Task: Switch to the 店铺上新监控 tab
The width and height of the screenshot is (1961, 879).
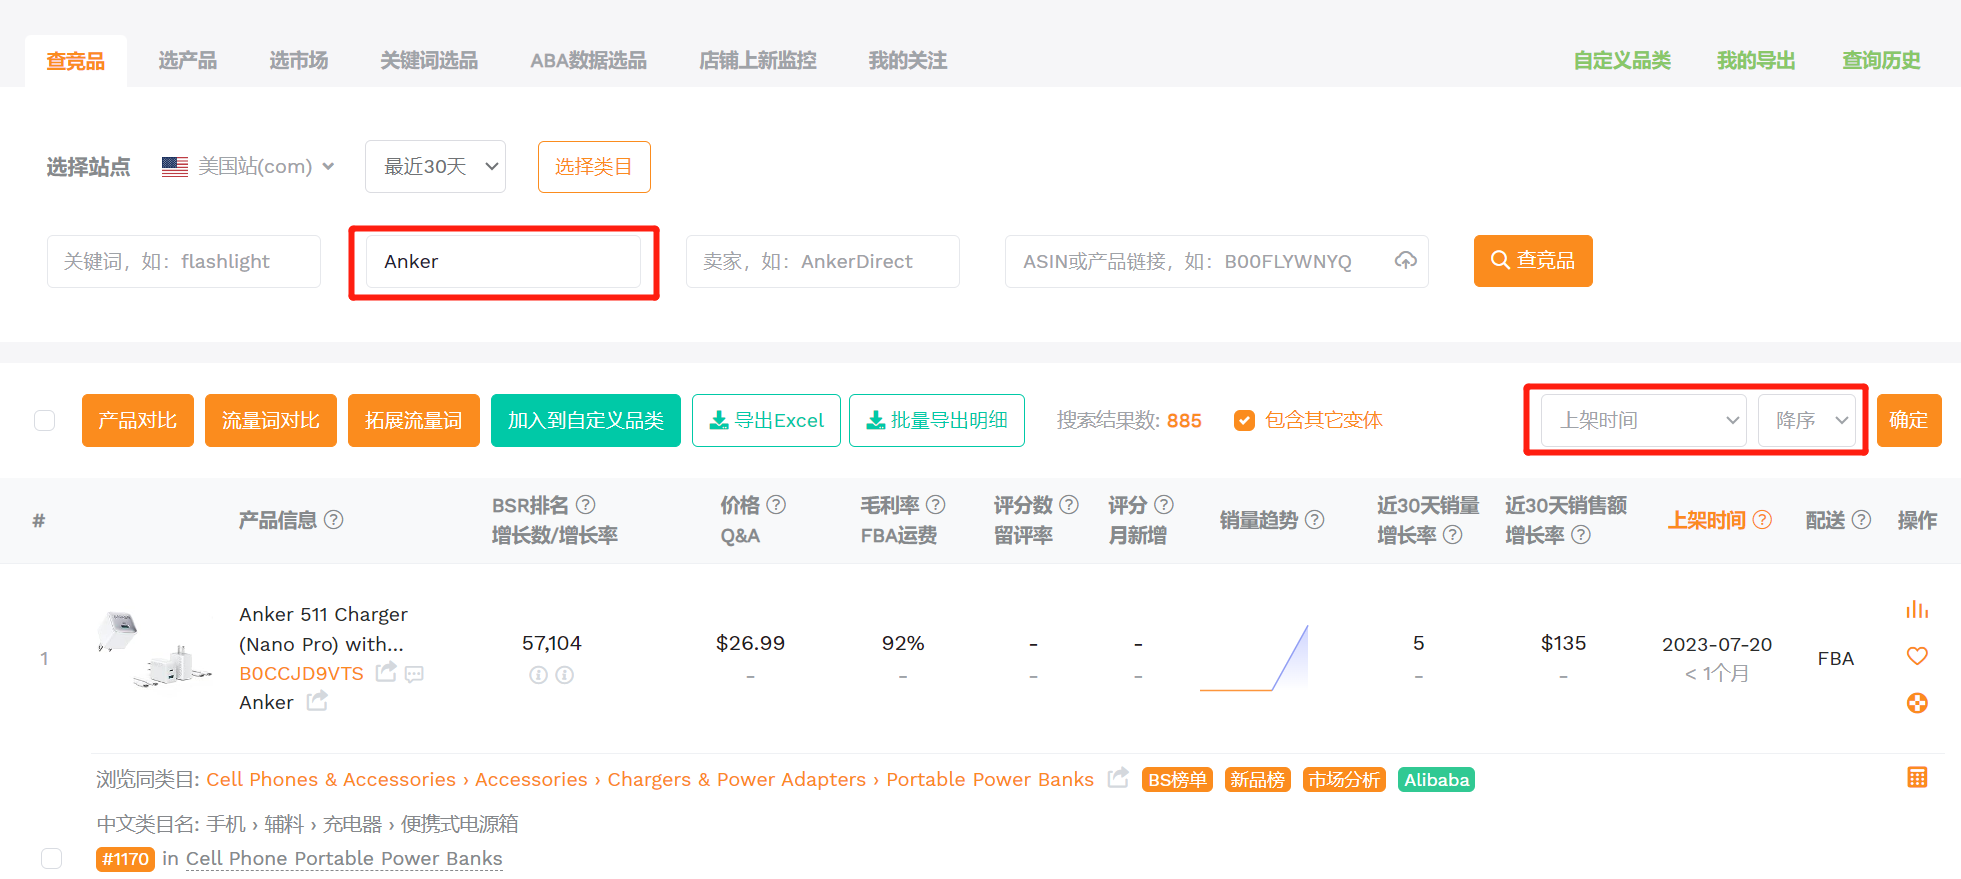Action: click(x=758, y=61)
